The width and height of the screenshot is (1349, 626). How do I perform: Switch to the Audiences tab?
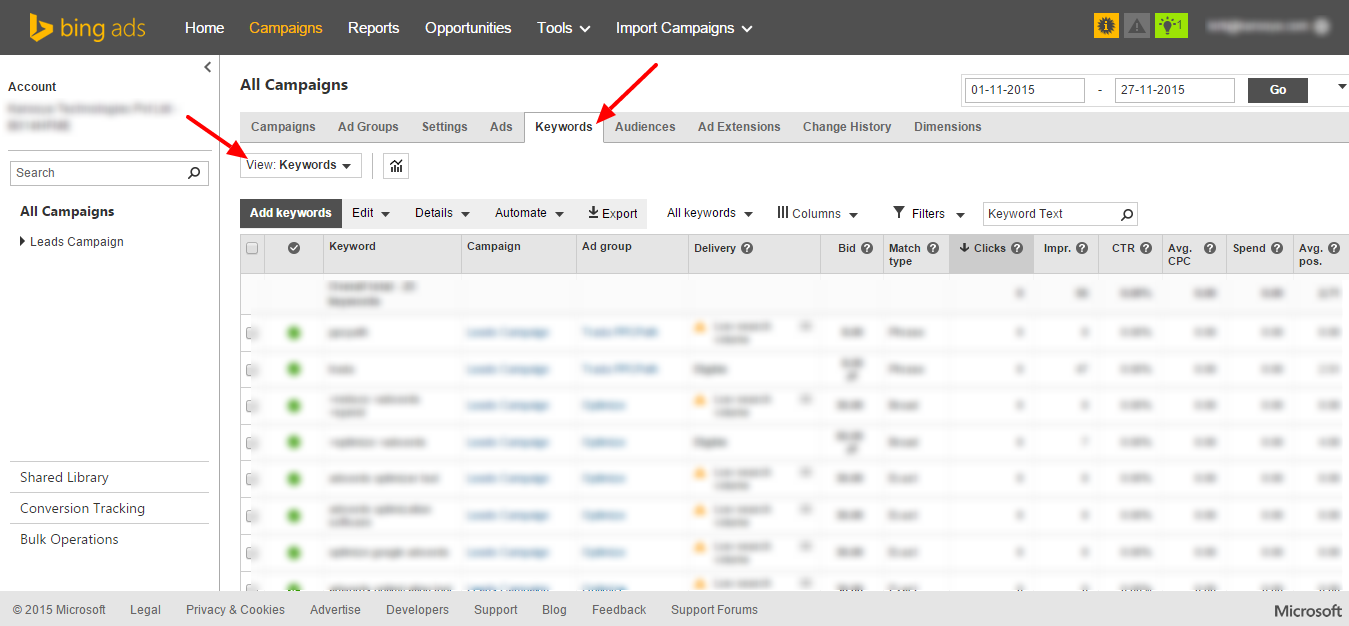pyautogui.click(x=645, y=127)
